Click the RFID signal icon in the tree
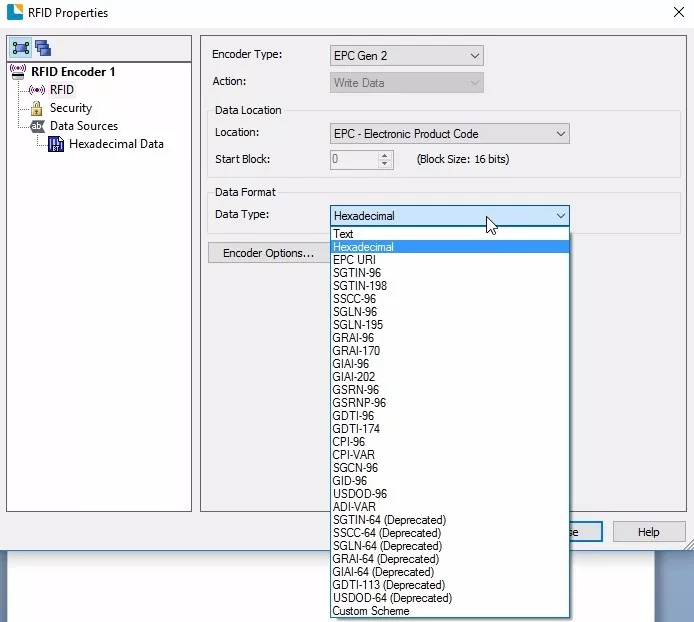This screenshot has width=694, height=622. [37, 90]
